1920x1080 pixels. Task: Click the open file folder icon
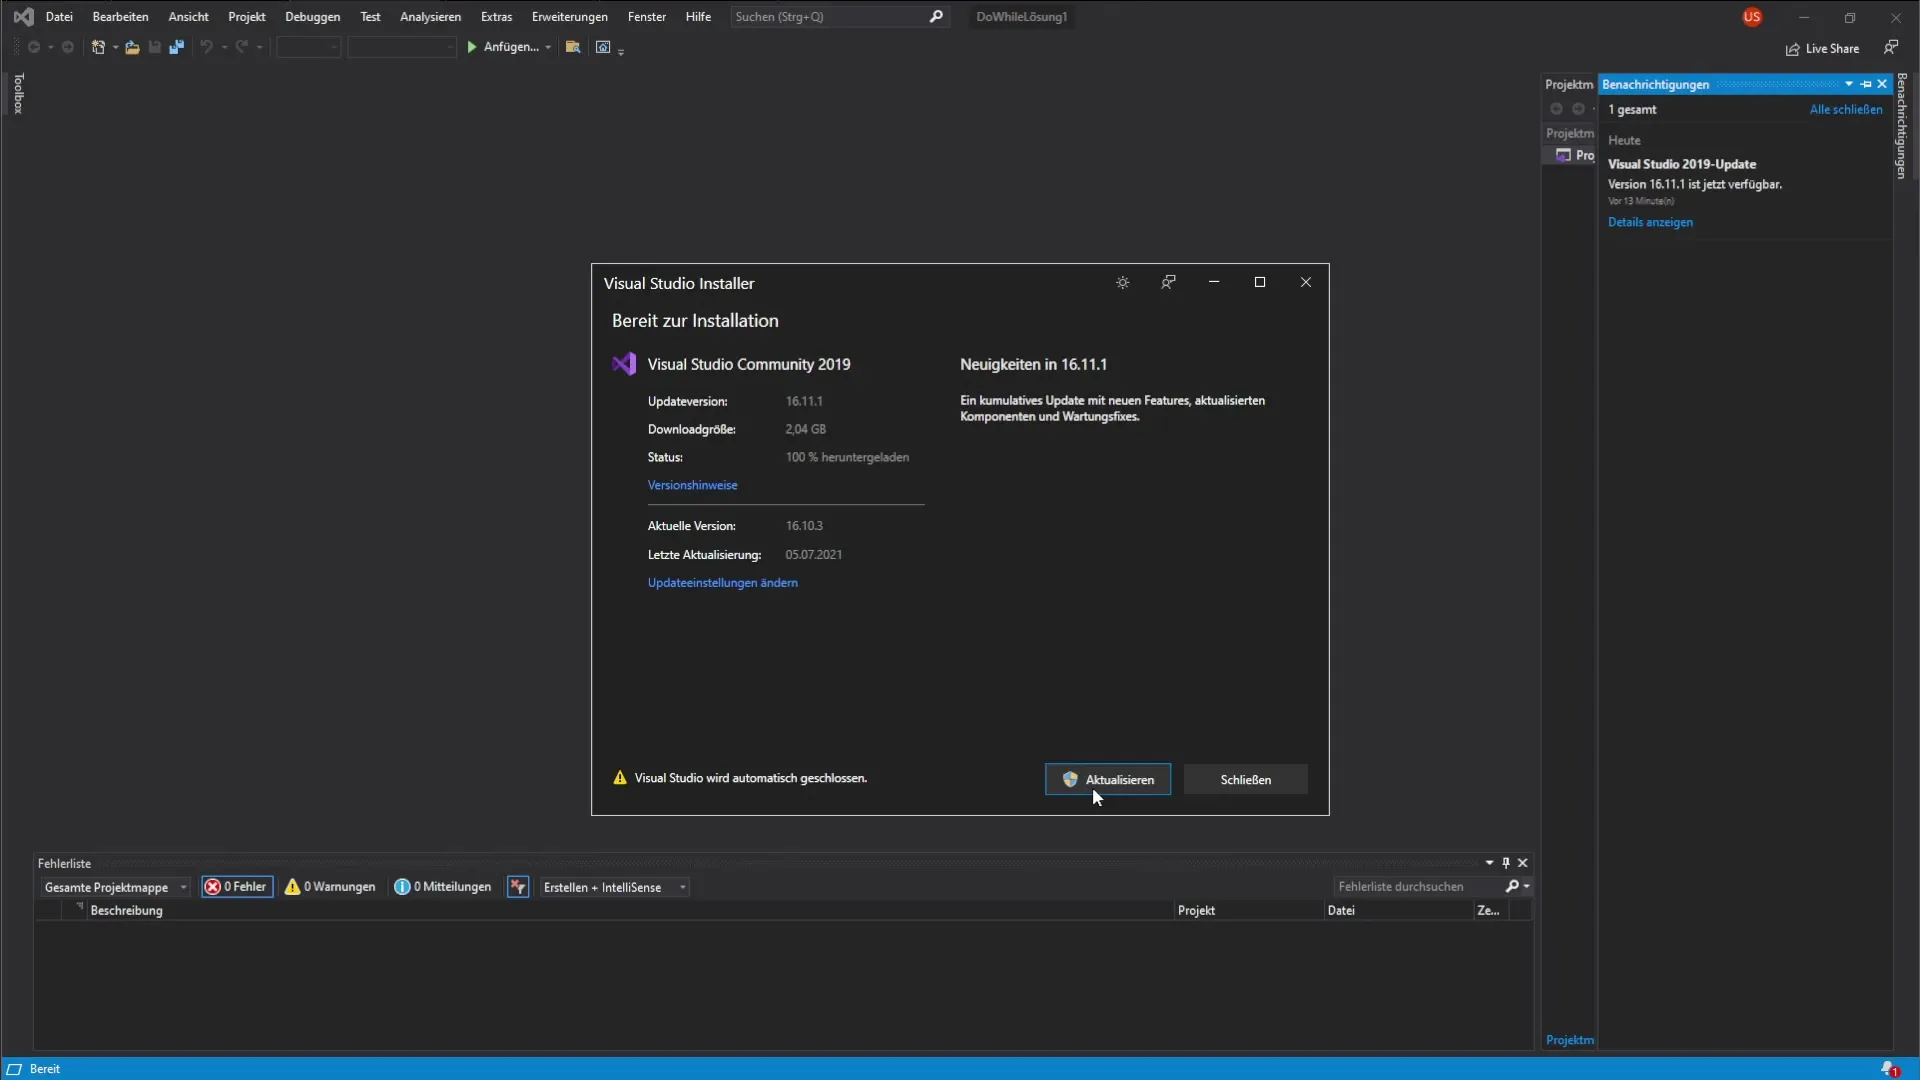132,47
